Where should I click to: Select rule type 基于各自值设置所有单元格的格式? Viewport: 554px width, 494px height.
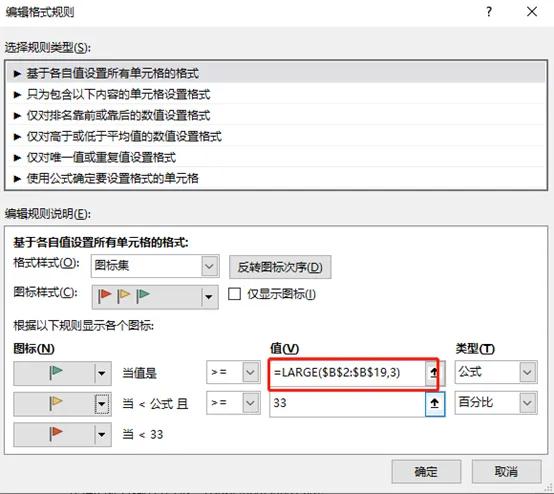tap(276, 73)
